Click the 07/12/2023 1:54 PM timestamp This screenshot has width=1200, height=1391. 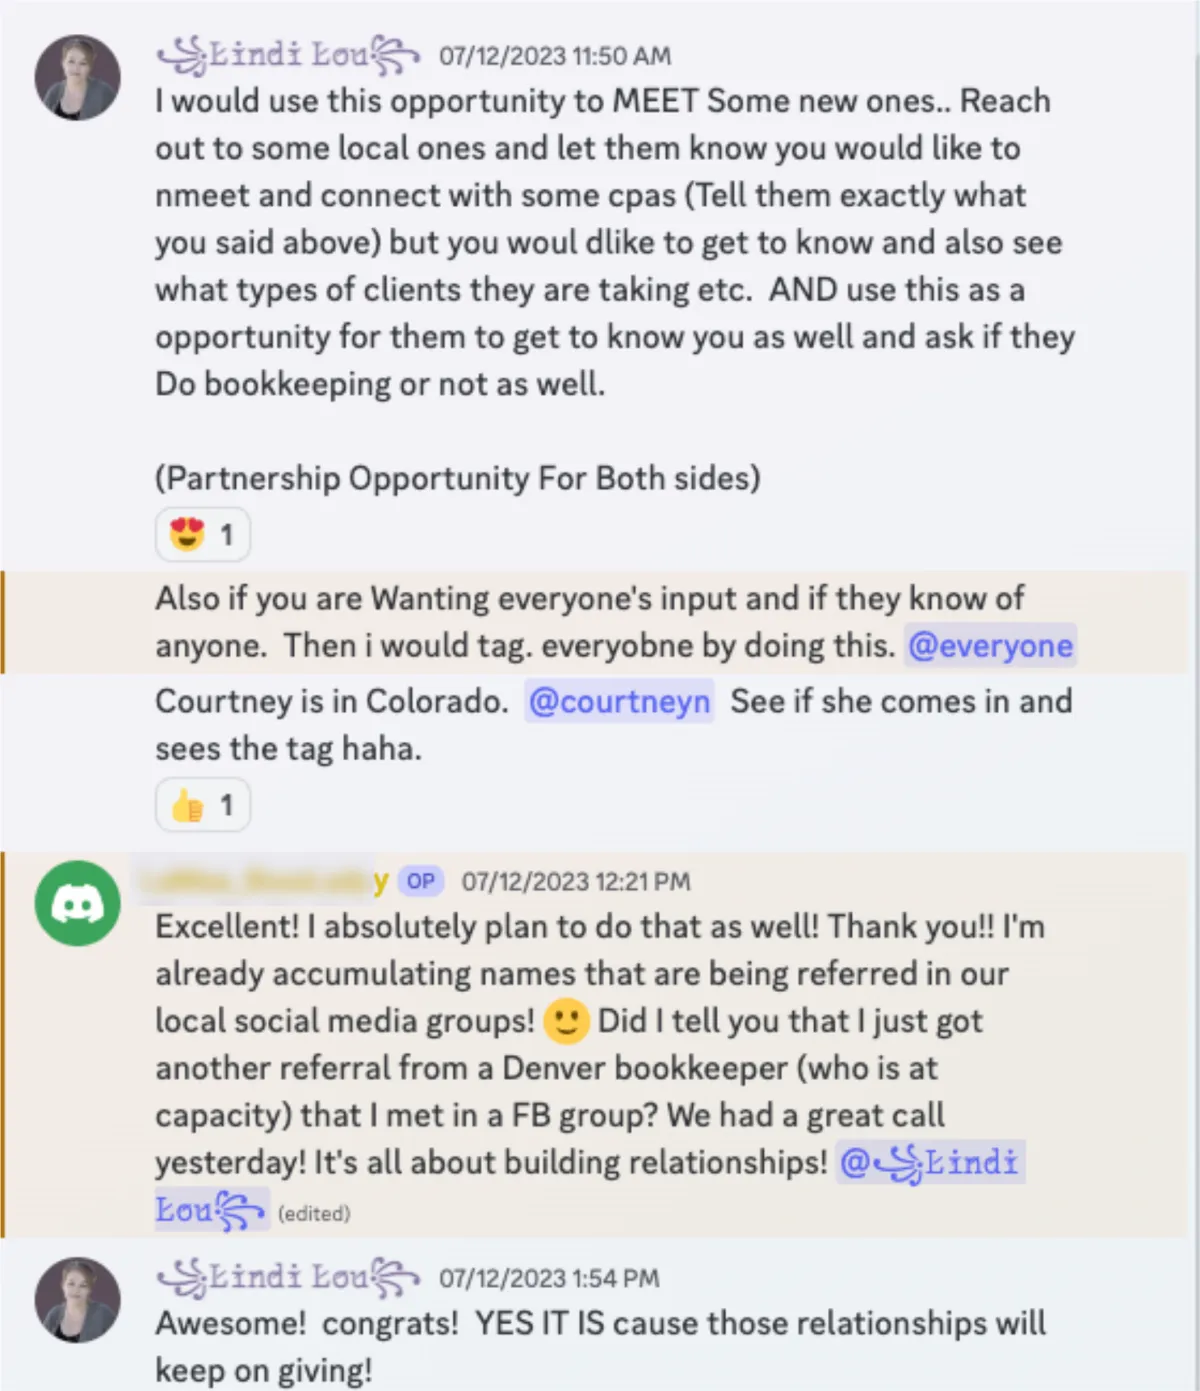(x=549, y=1279)
